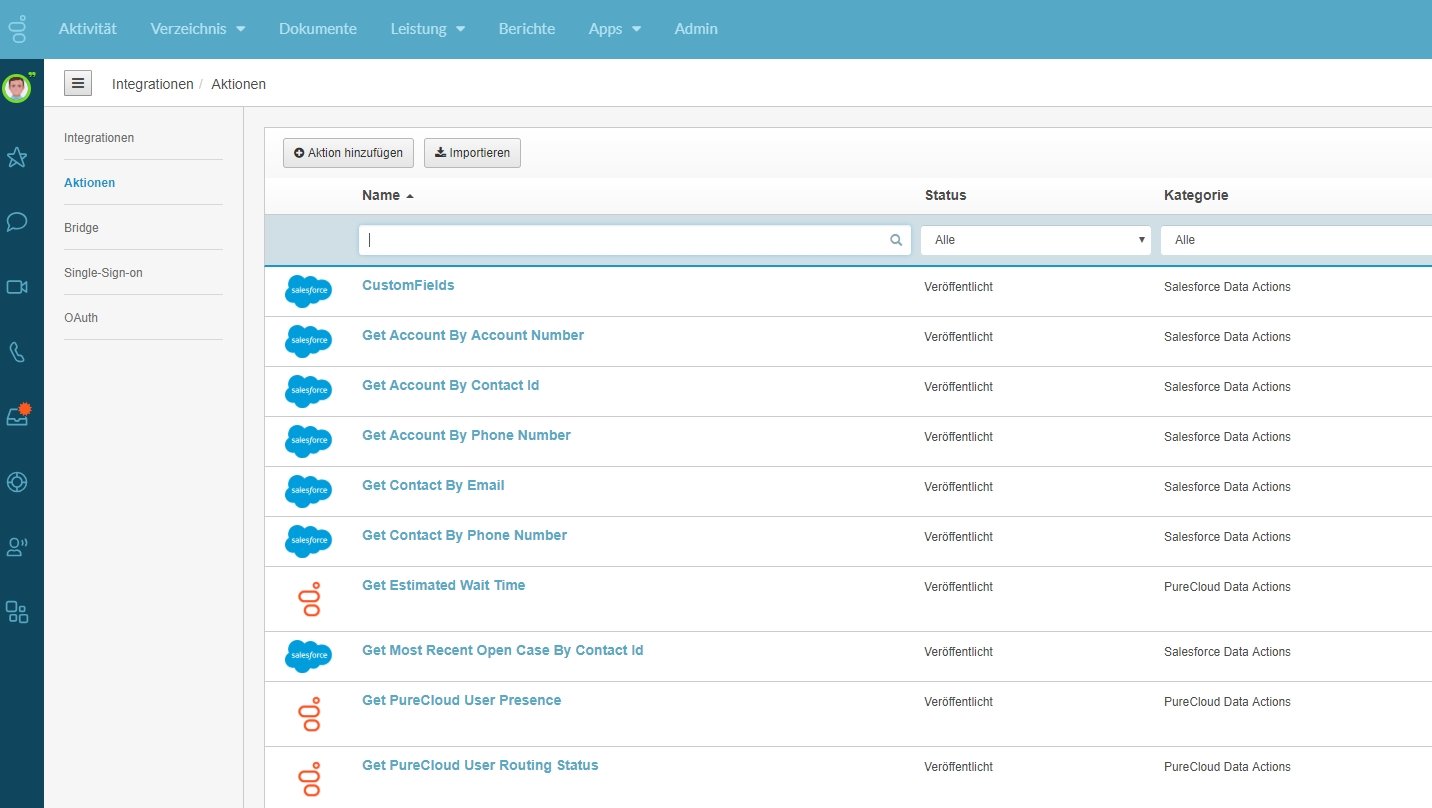Click the phone calls icon in sidebar
This screenshot has height=808, width=1432.
(x=17, y=352)
